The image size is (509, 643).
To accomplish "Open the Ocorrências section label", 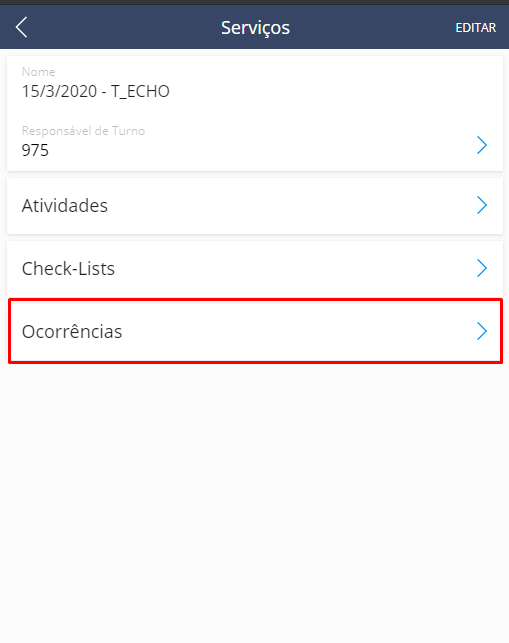I will [x=72, y=331].
